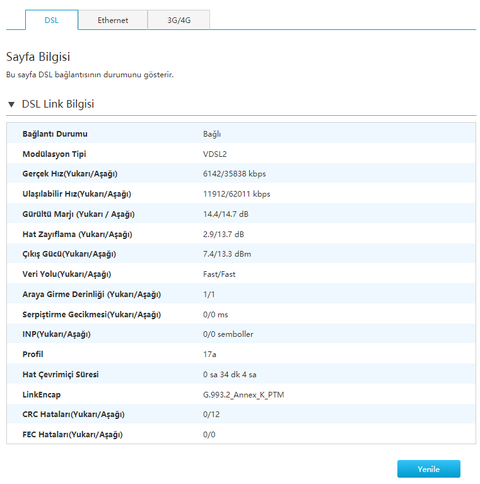Image resolution: width=480 pixels, height=484 pixels.
Task: Click the Yenile refresh button
Action: pos(429,469)
